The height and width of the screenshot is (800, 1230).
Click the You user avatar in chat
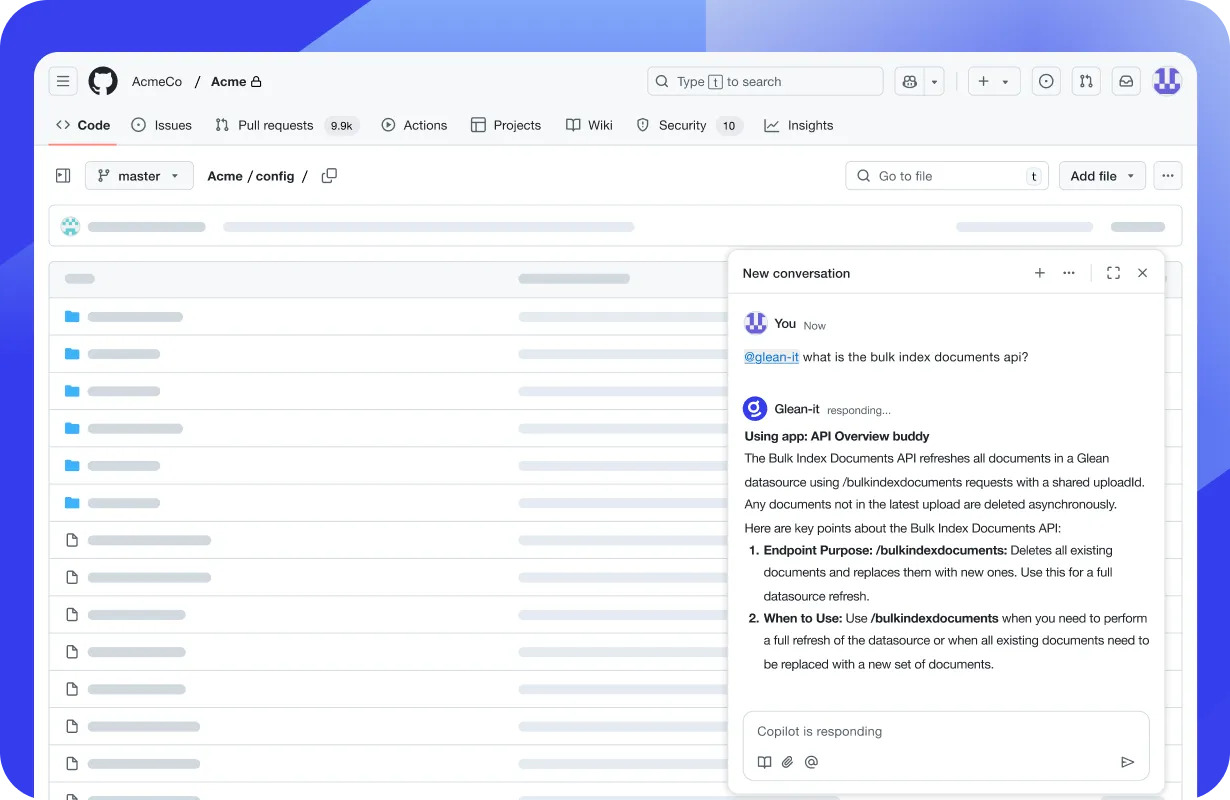(x=755, y=323)
